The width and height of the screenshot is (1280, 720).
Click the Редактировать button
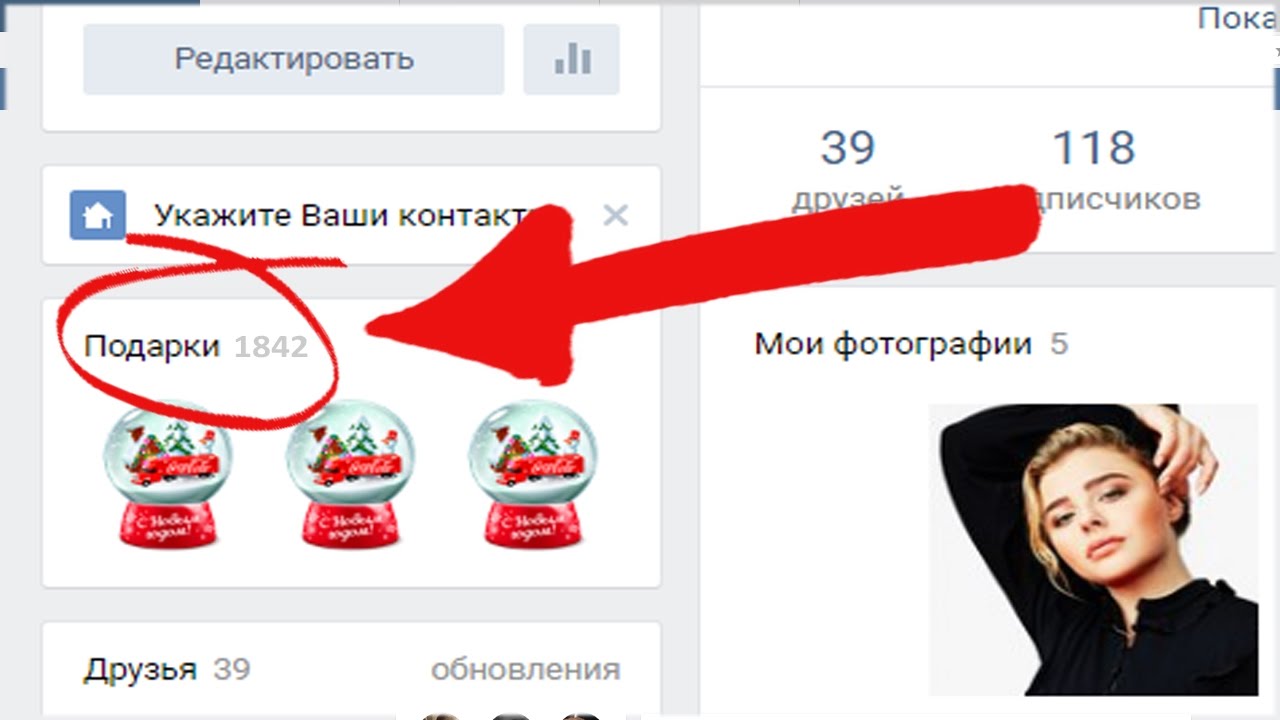pyautogui.click(x=293, y=59)
